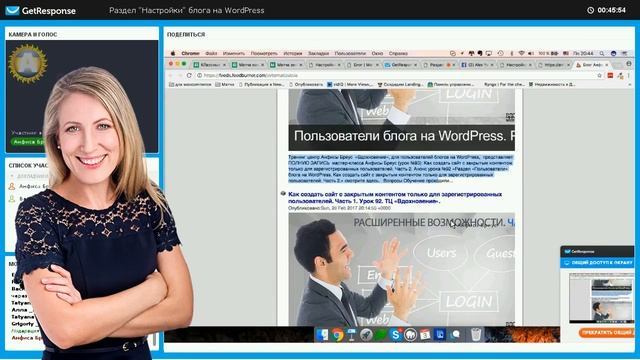Open Chrome's three-dot menu
Viewport: 640px width, 360px height.
(x=629, y=75)
